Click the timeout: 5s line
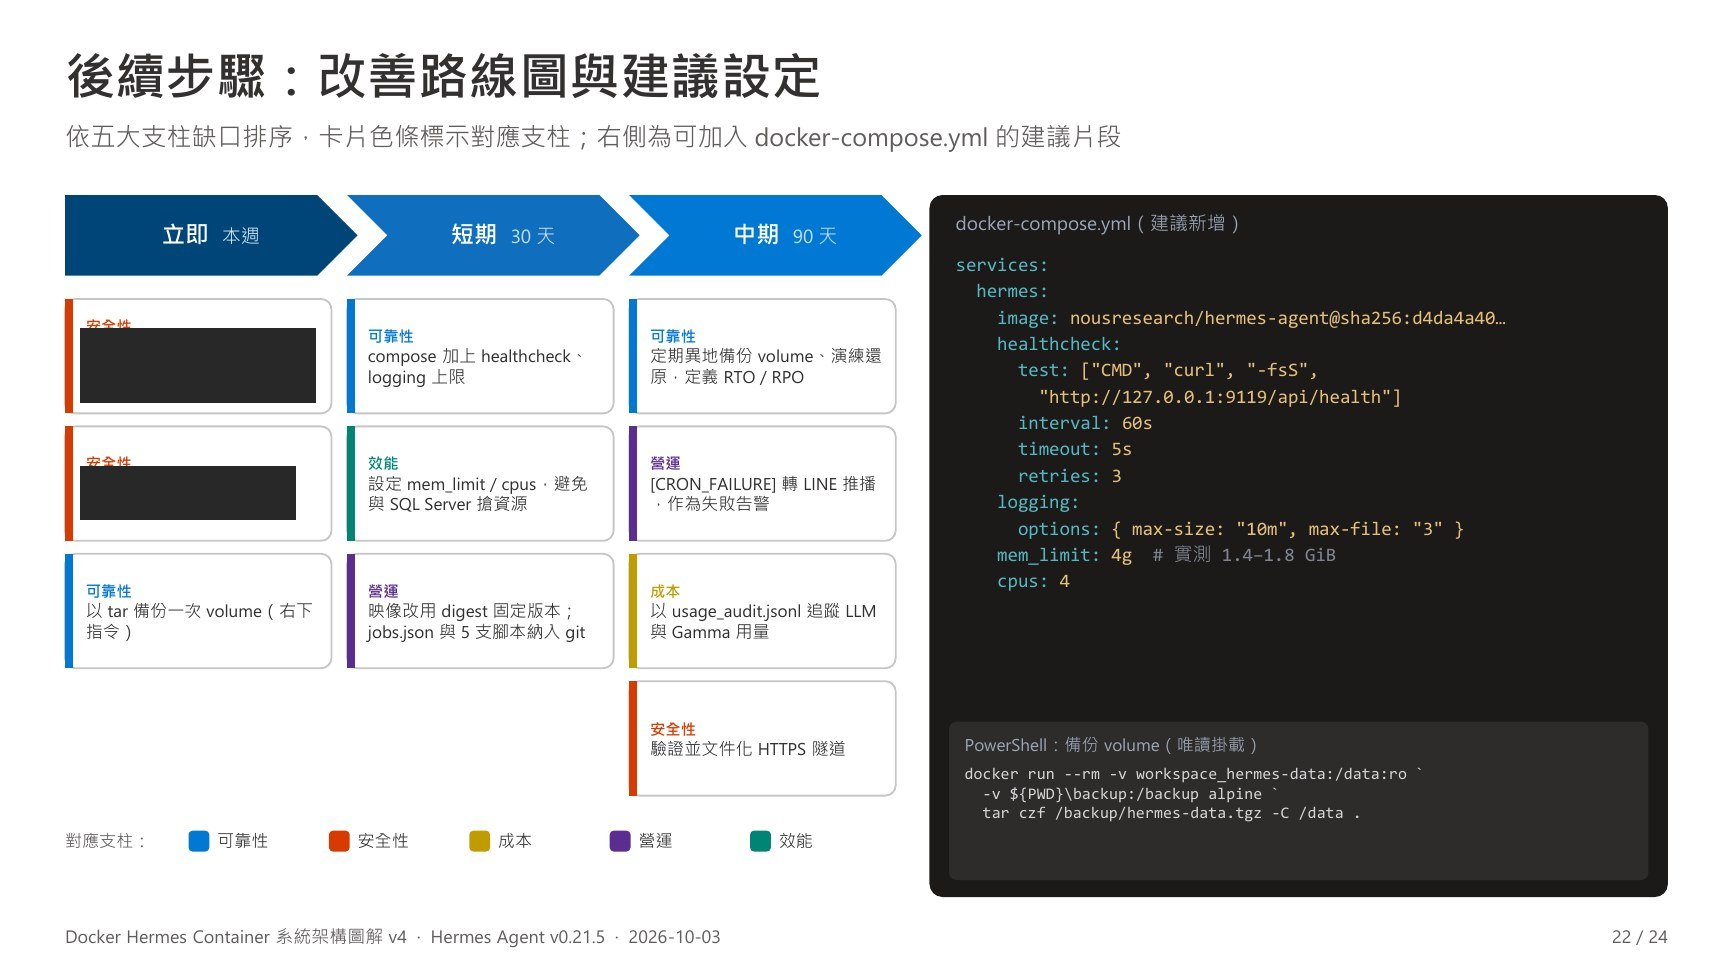Viewport: 1734px width, 975px height. [1075, 449]
